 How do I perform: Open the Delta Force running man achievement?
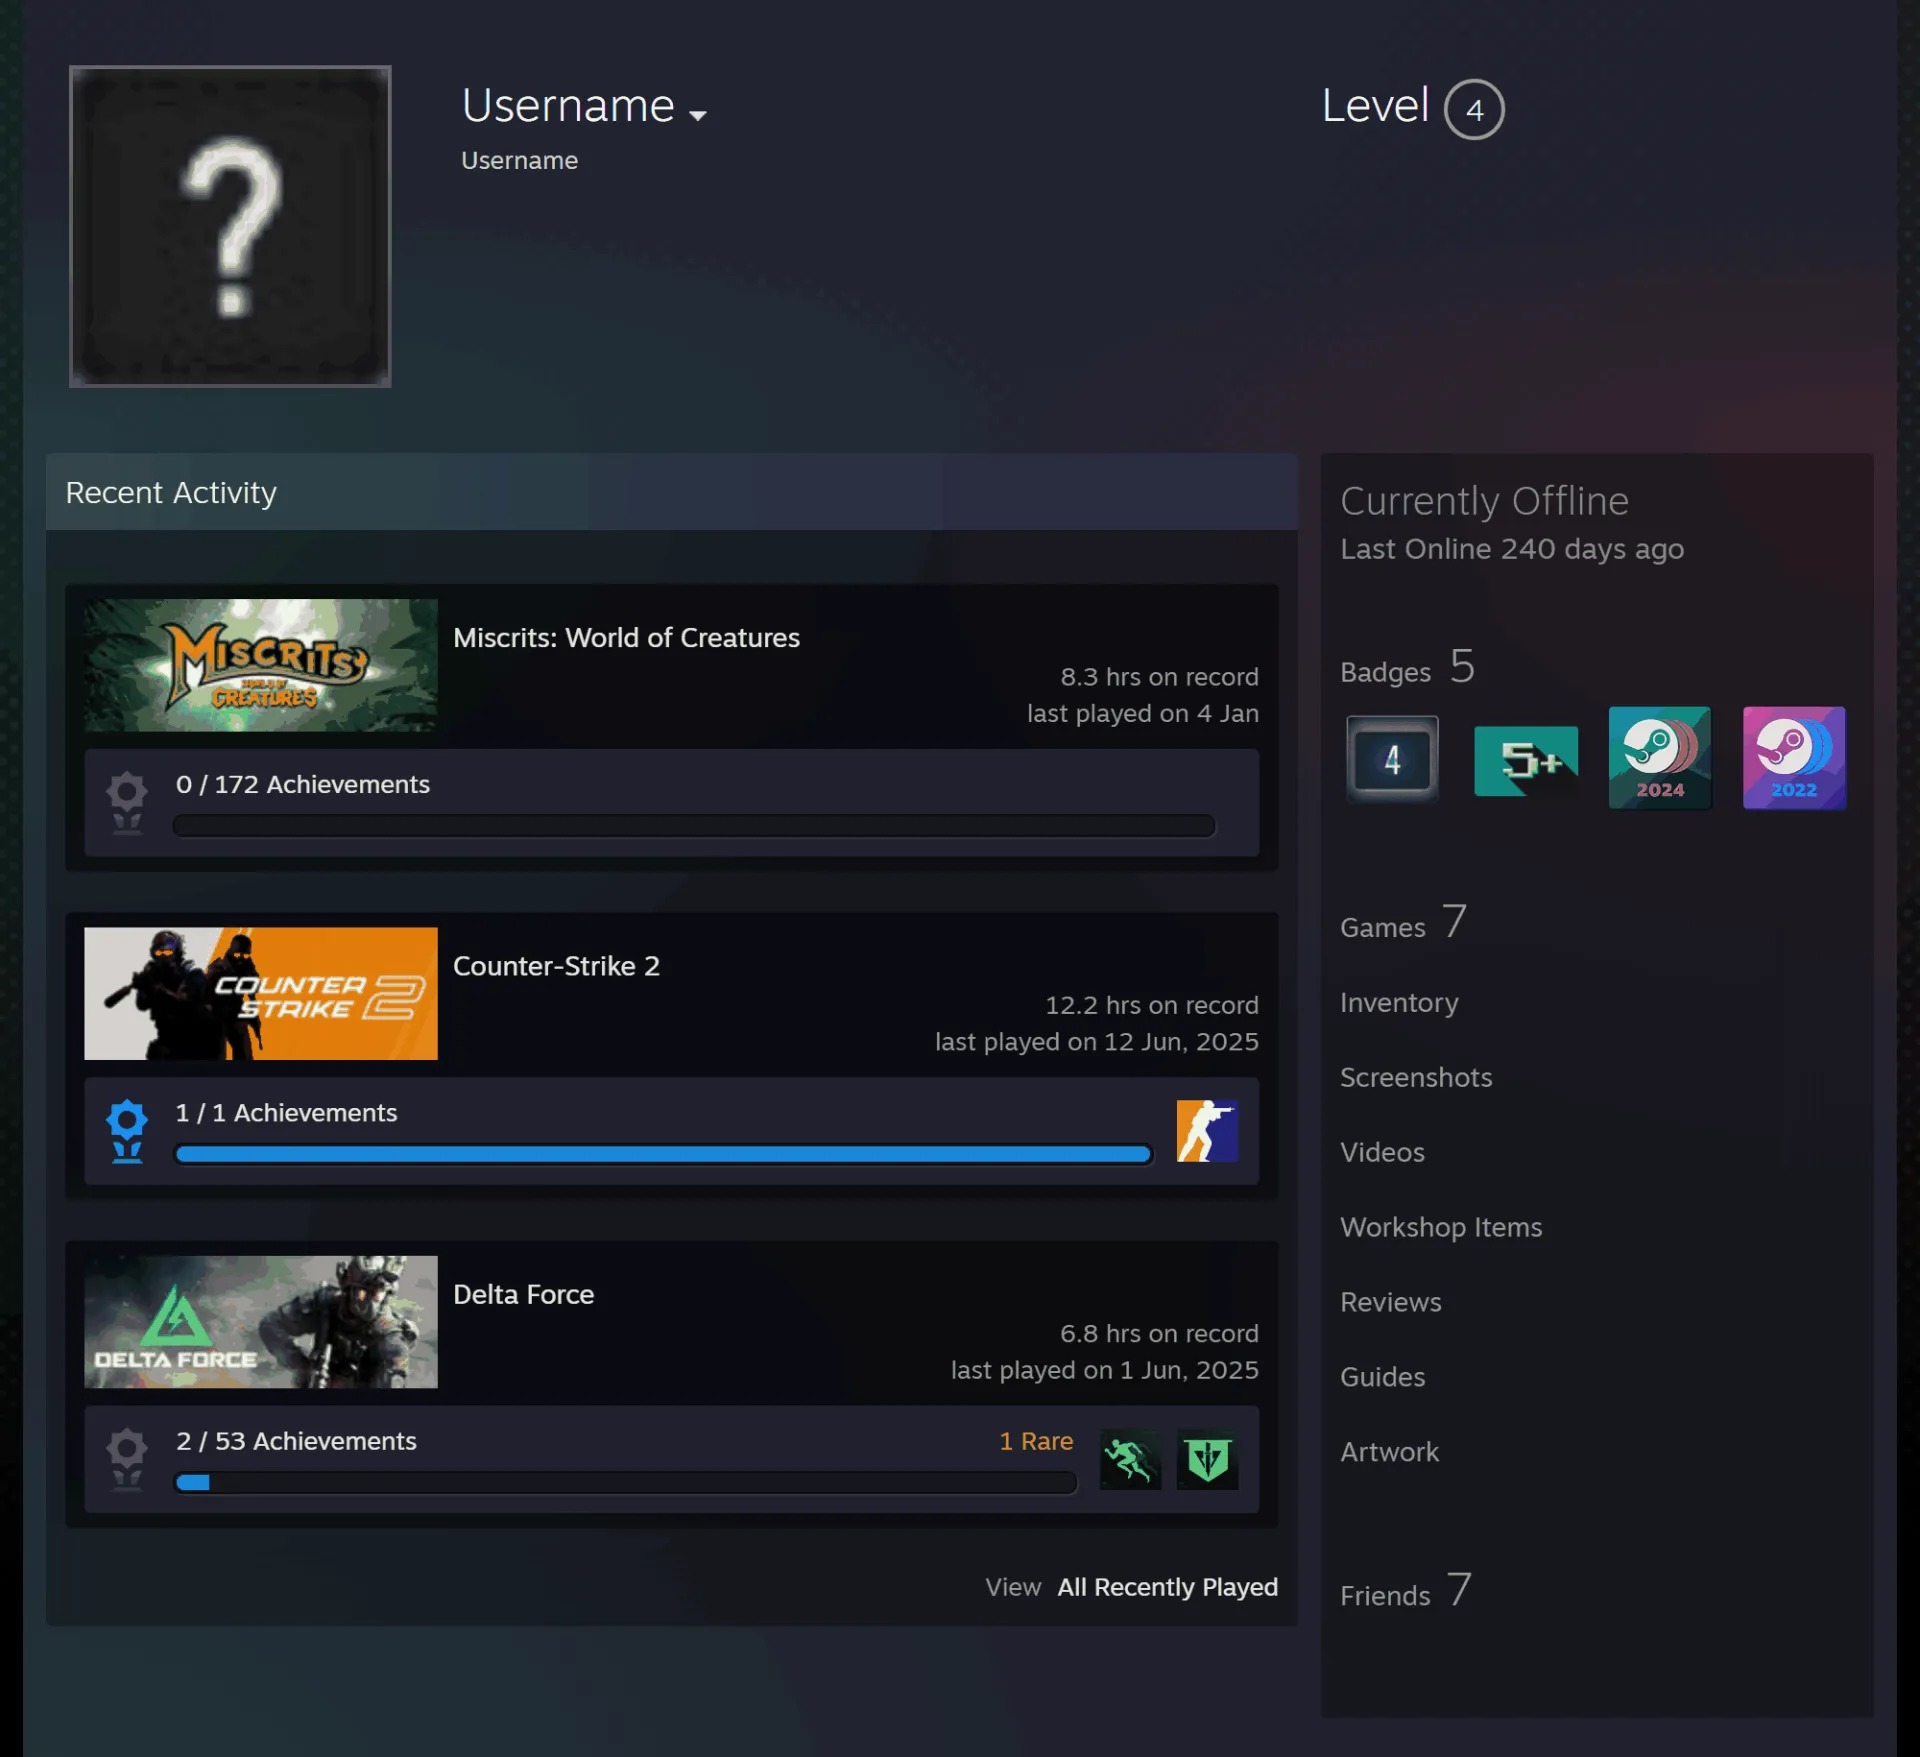[1130, 1459]
